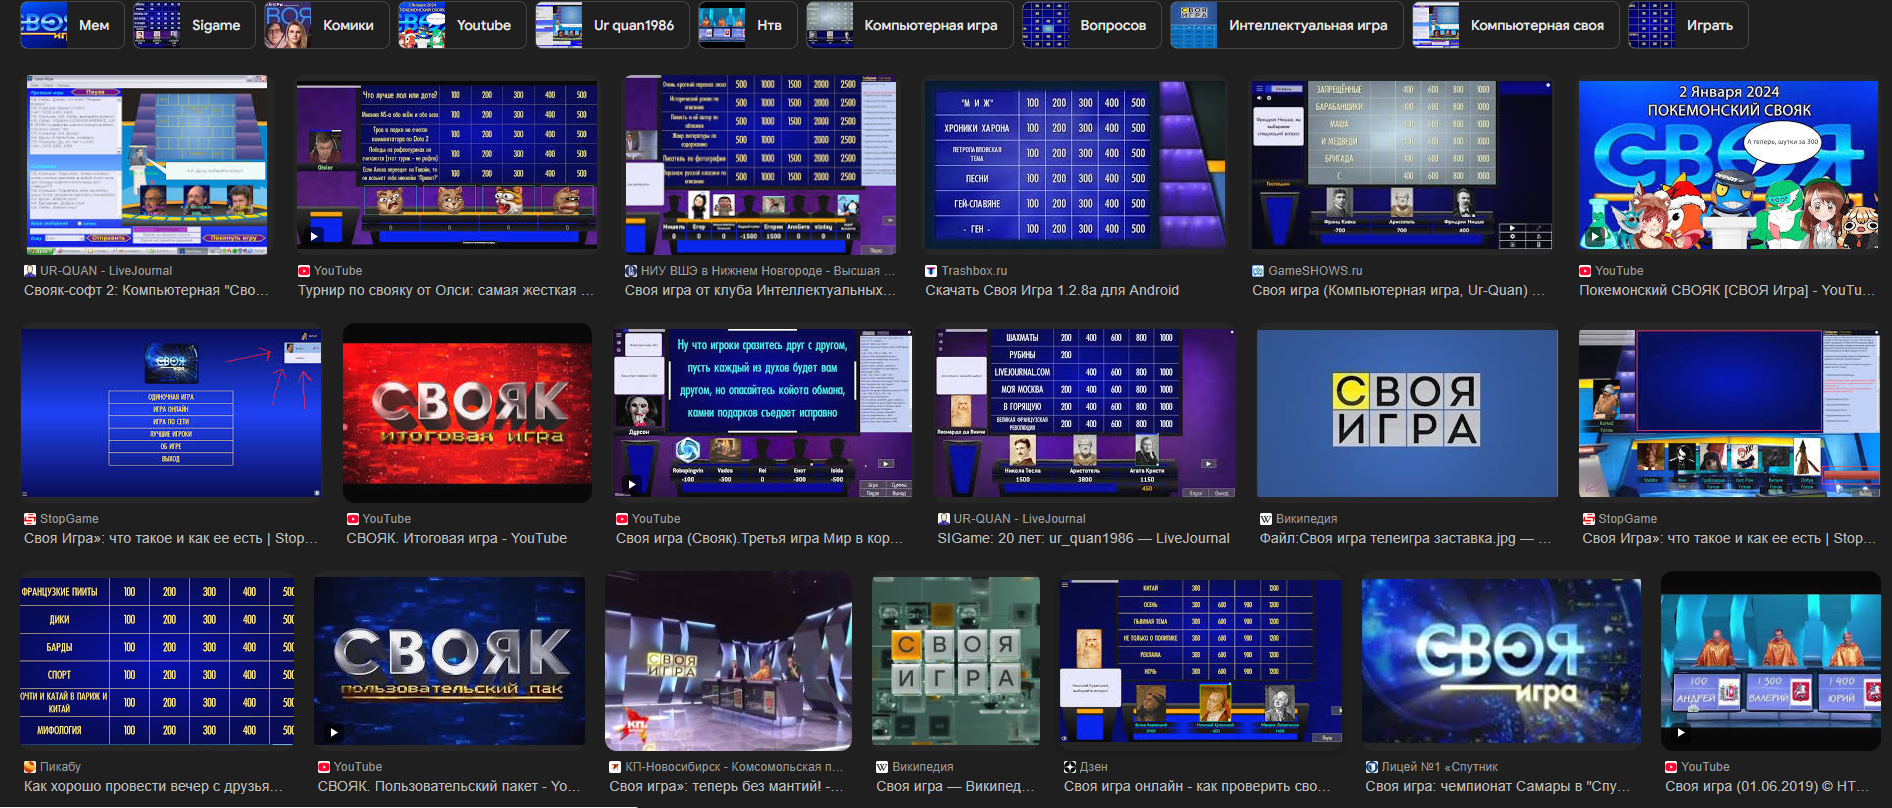Click "Своя игра от клуба Интеллектуальных" link
1892x808 pixels.
coord(760,290)
